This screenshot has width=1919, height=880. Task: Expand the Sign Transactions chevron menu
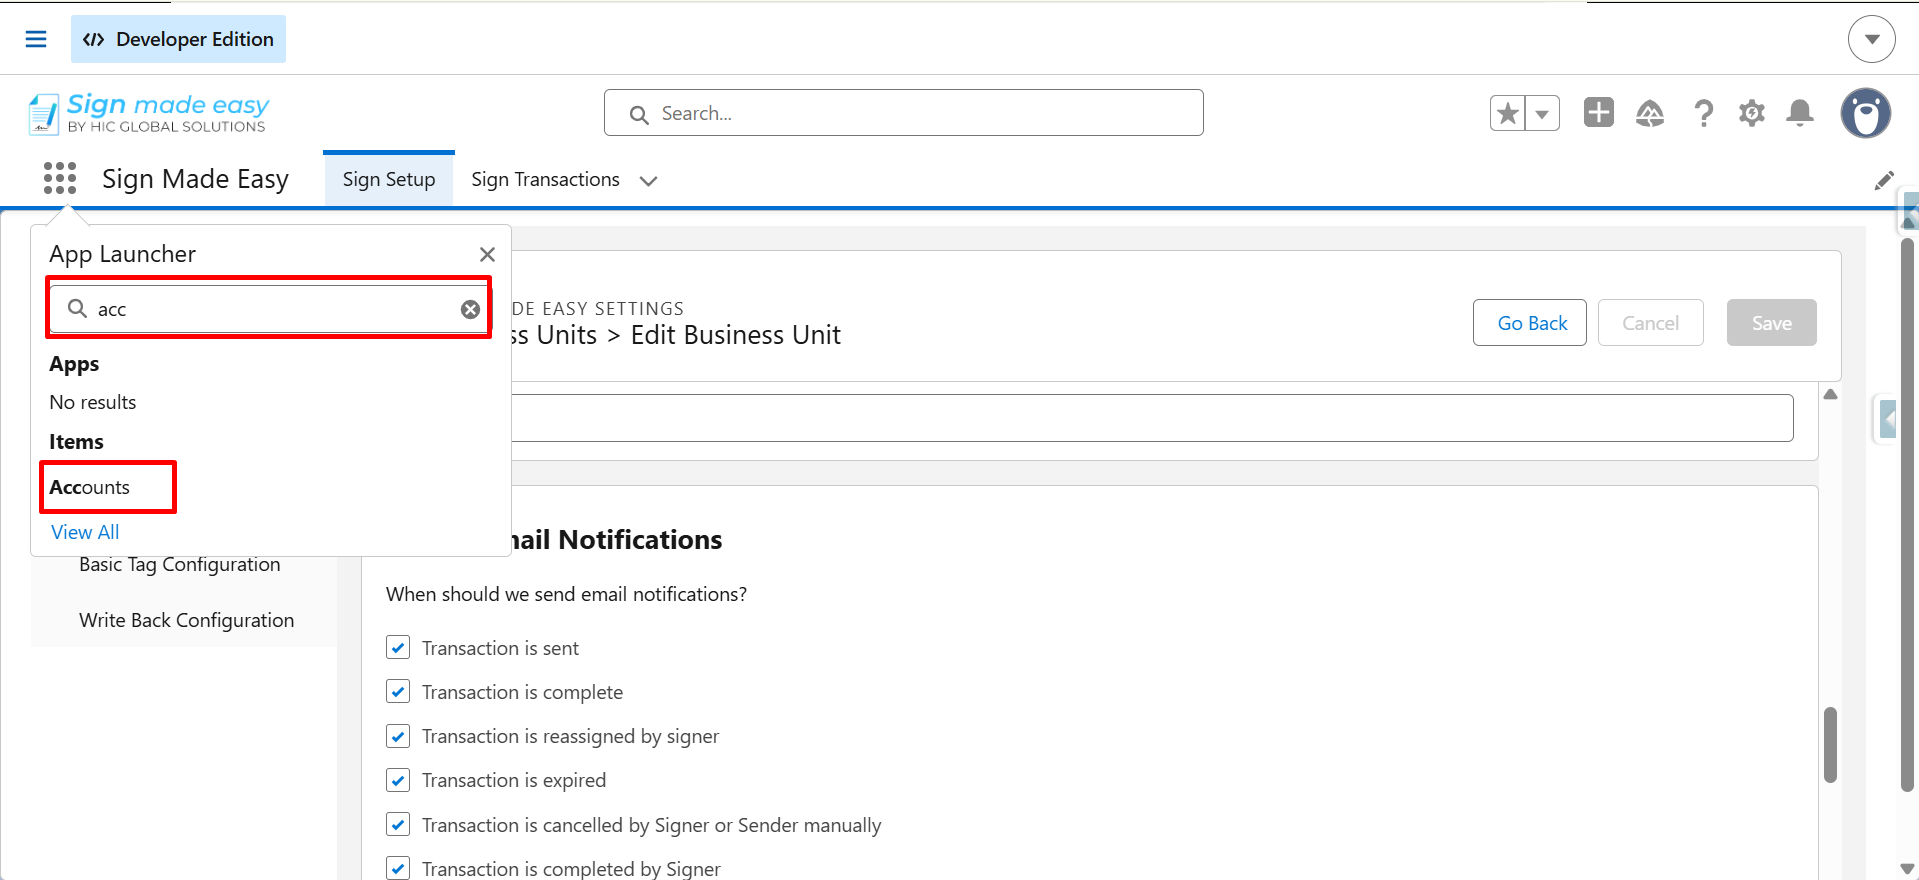pos(648,181)
